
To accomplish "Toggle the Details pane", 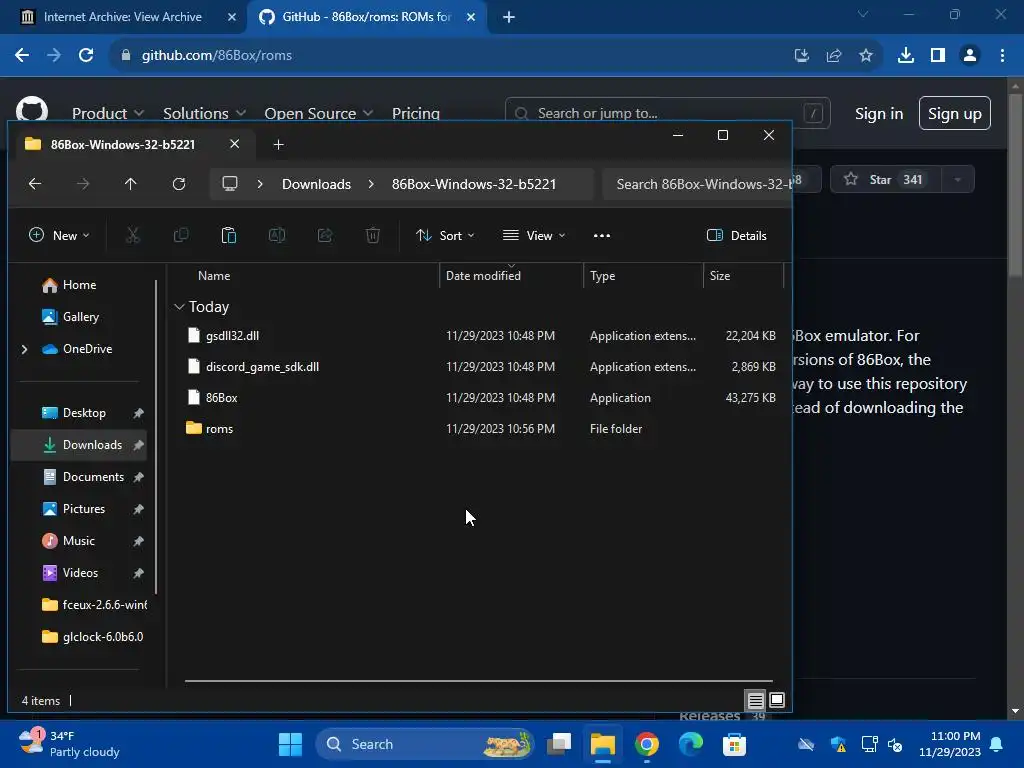I will [737, 236].
